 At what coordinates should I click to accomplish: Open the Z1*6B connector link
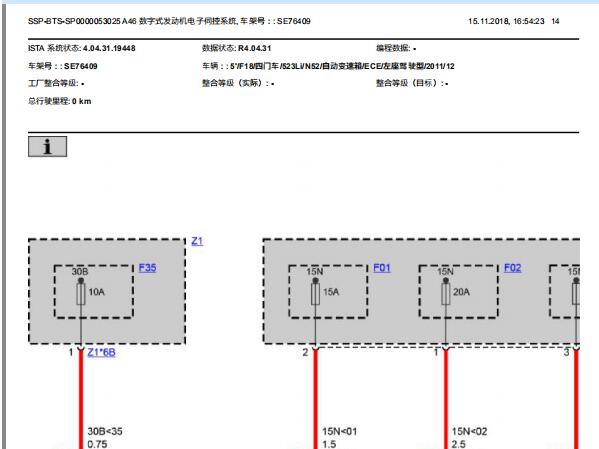pos(101,352)
